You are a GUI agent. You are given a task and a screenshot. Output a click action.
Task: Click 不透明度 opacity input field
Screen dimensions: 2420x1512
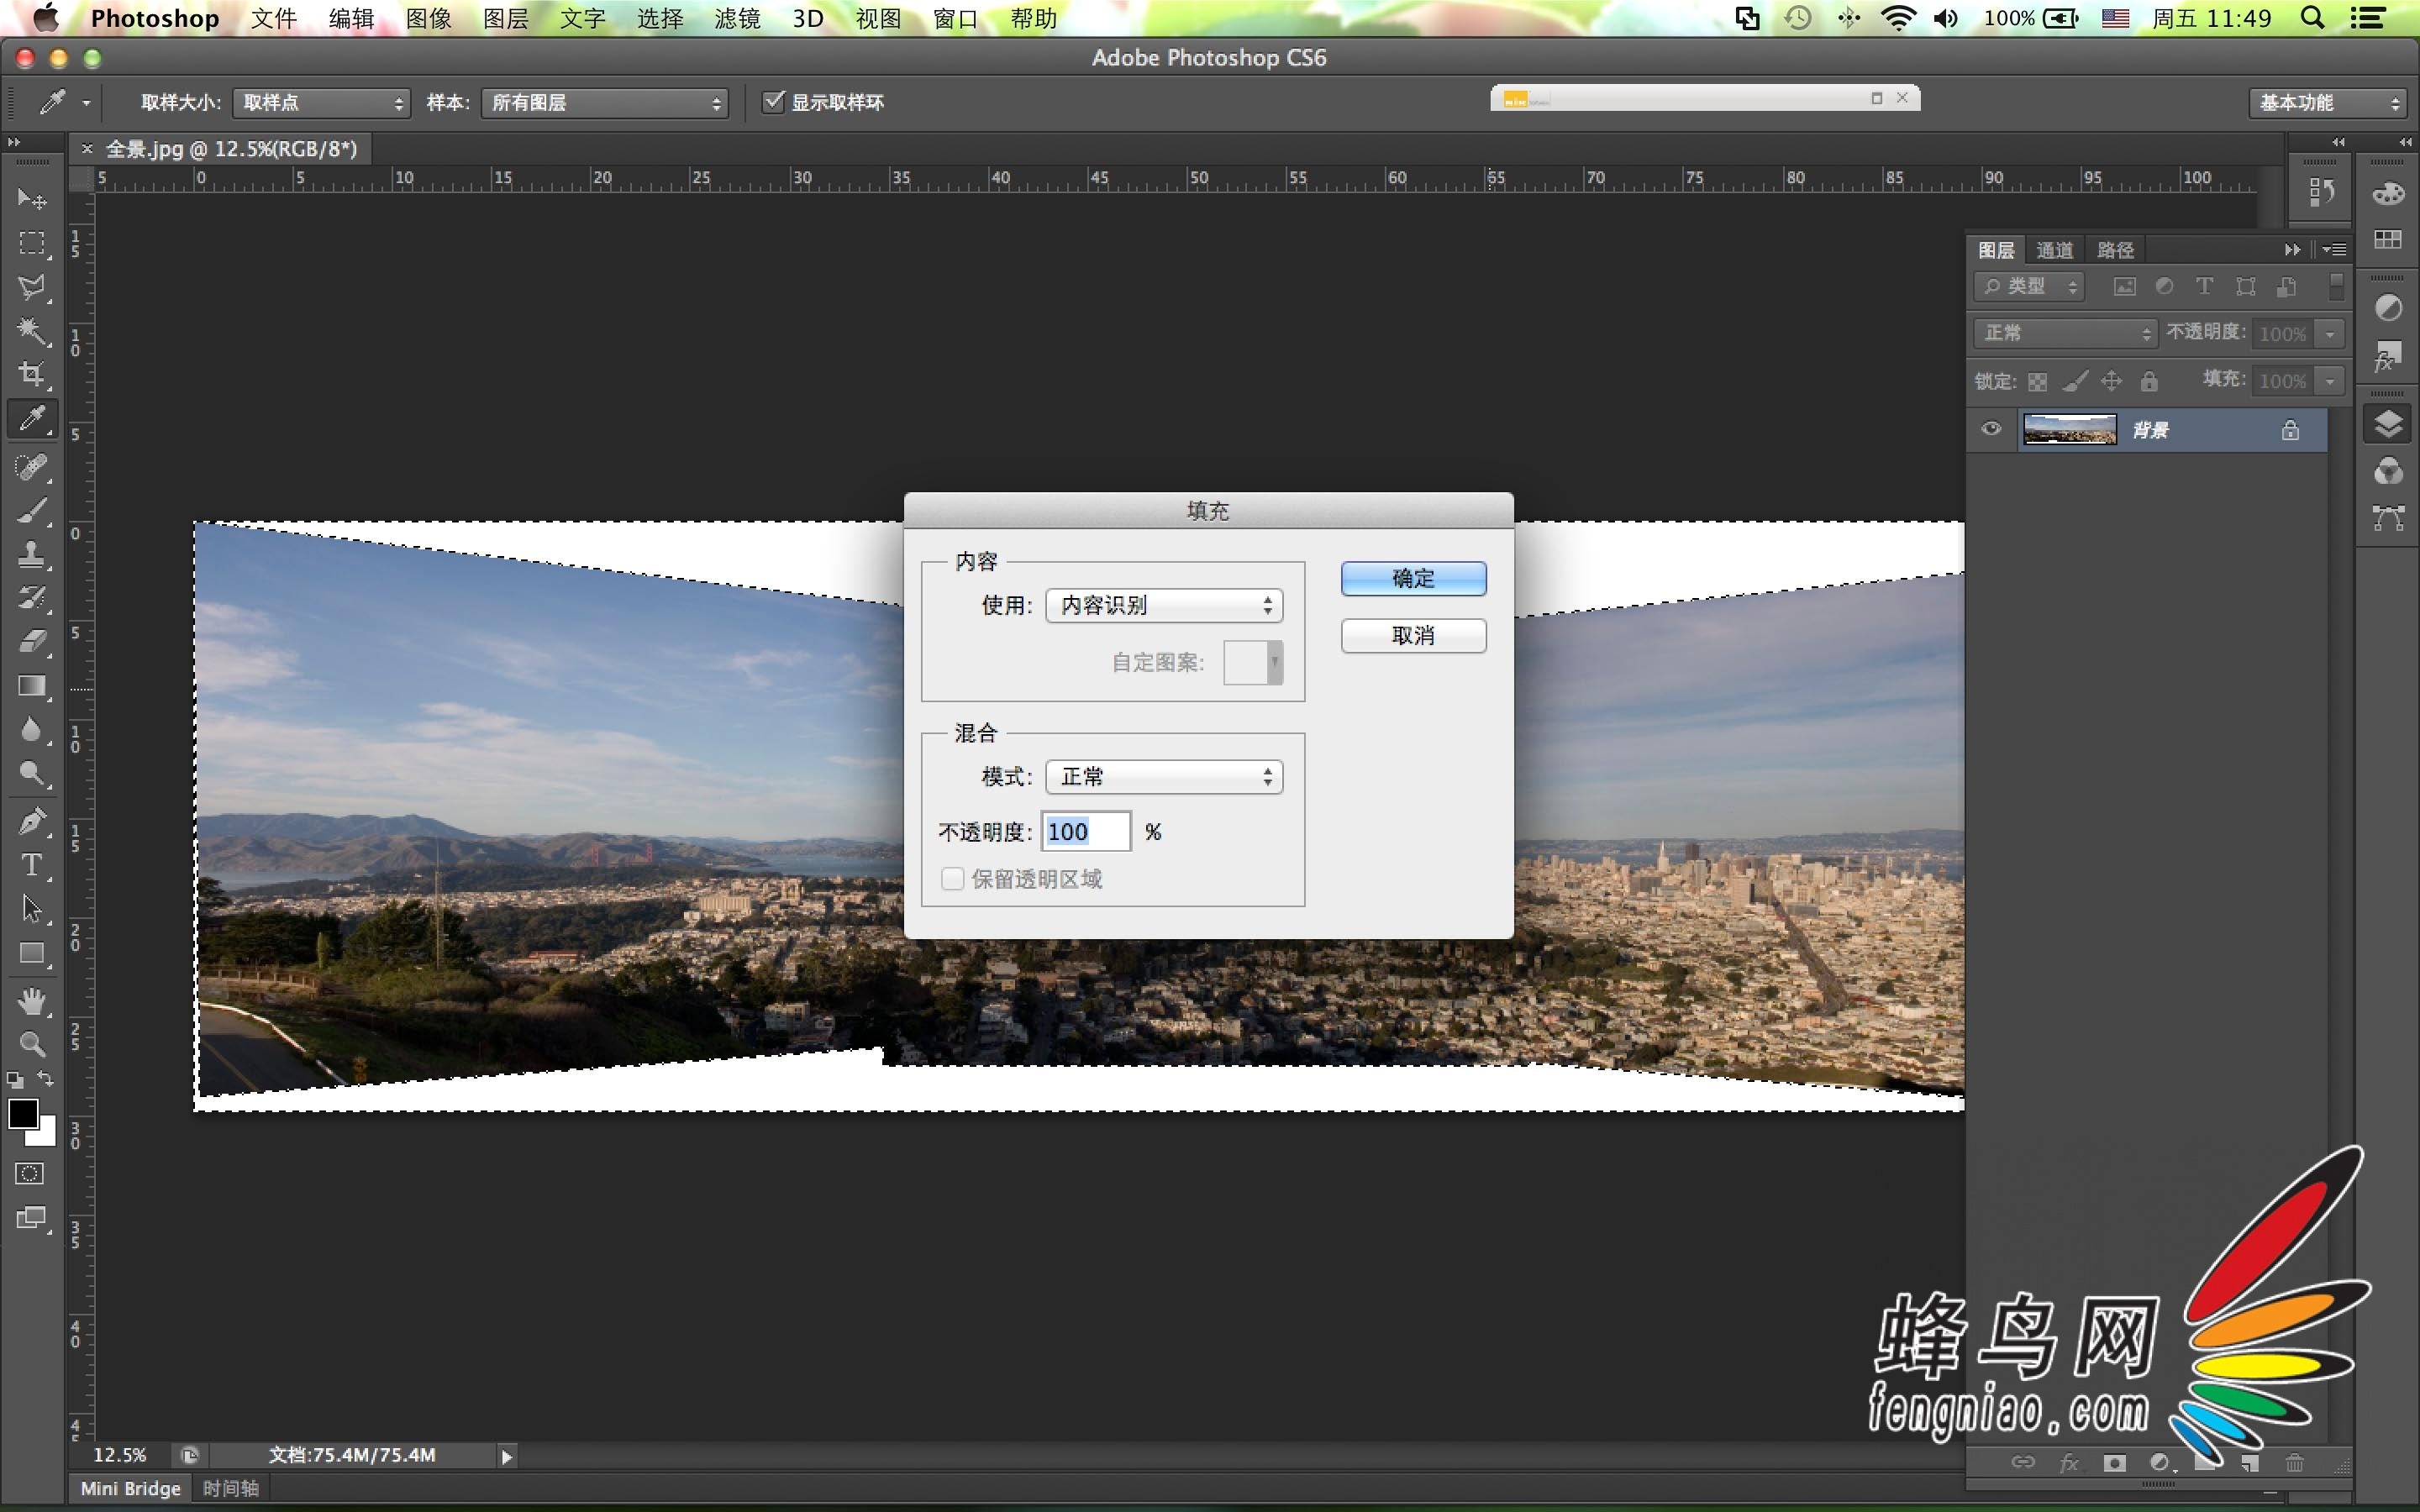coord(1084,831)
